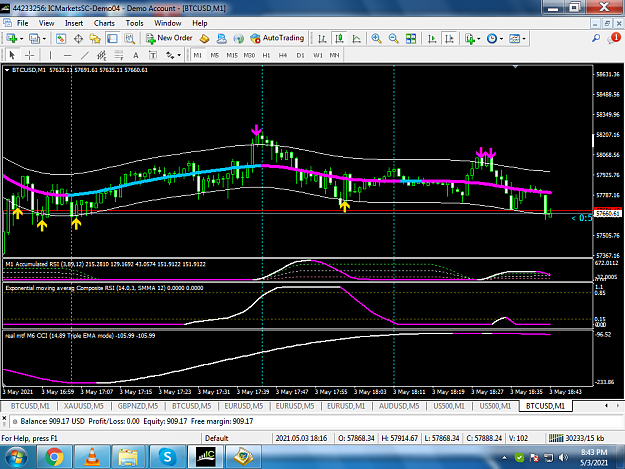Select the MN timeframe button
The image size is (625, 469).
[334, 55]
